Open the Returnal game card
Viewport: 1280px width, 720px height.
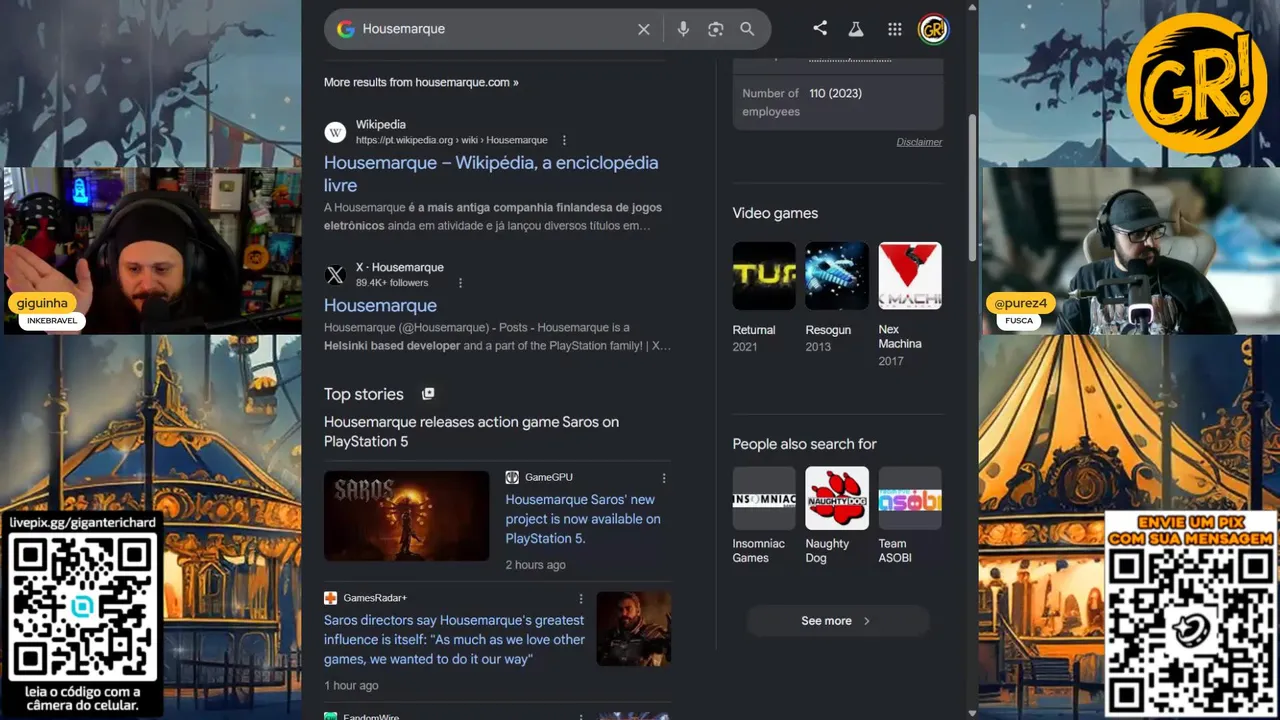pos(764,298)
